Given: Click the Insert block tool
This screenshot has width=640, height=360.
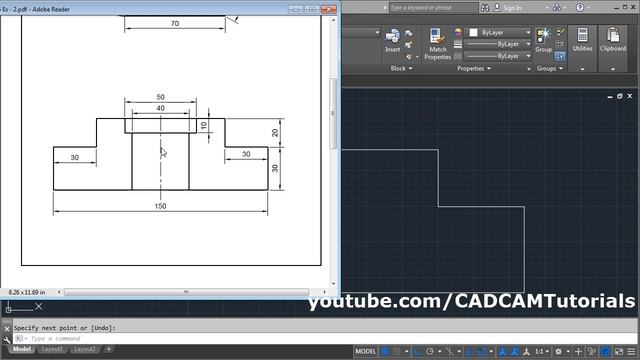Looking at the screenshot, I should coord(392,41).
